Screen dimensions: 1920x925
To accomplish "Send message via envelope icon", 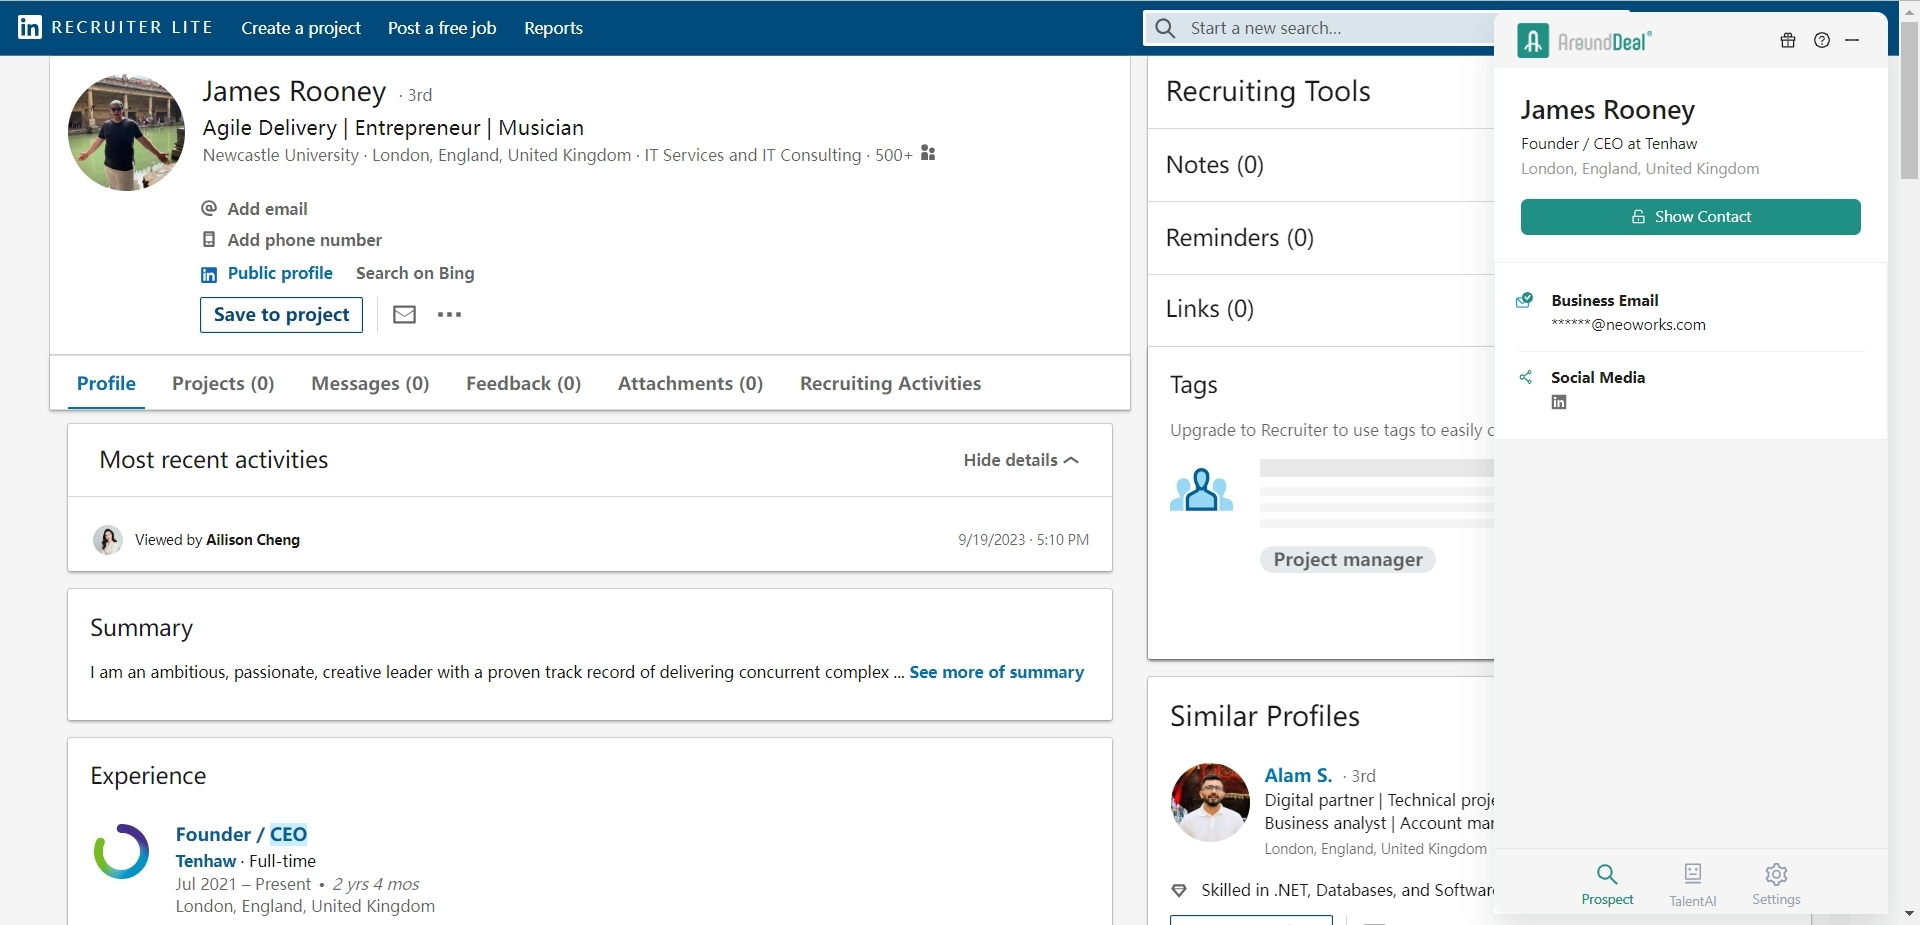I will coord(404,314).
